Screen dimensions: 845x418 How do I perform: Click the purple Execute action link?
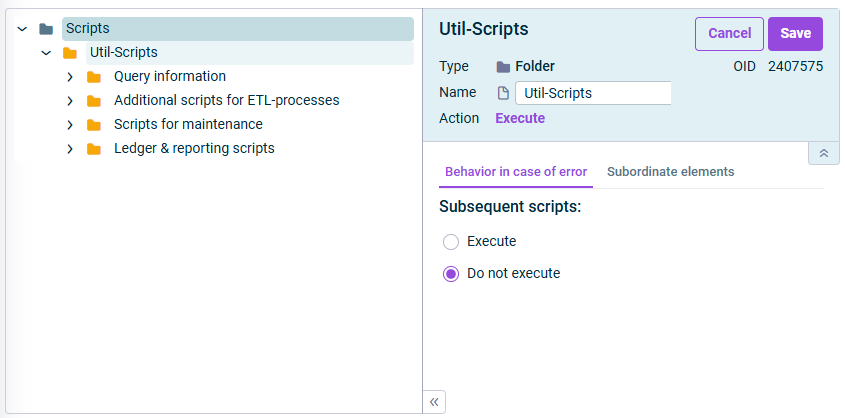coord(520,118)
